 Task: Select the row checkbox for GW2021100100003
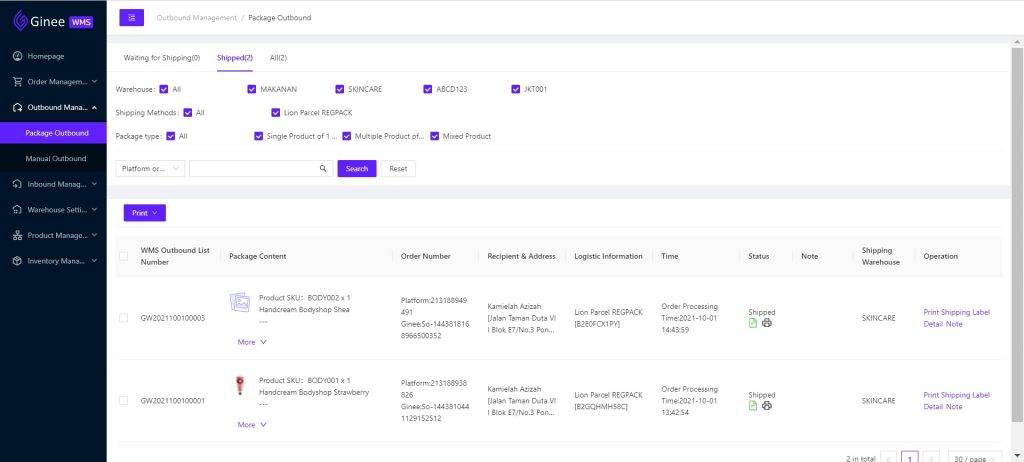point(123,318)
